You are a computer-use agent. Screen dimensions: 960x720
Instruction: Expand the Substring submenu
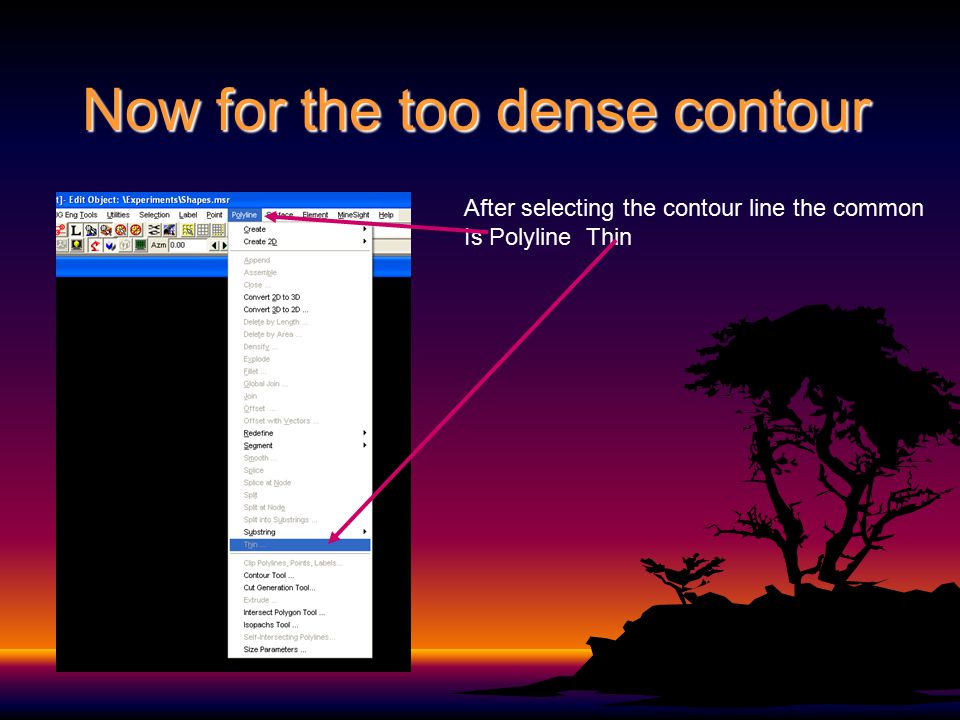pyautogui.click(x=300, y=532)
